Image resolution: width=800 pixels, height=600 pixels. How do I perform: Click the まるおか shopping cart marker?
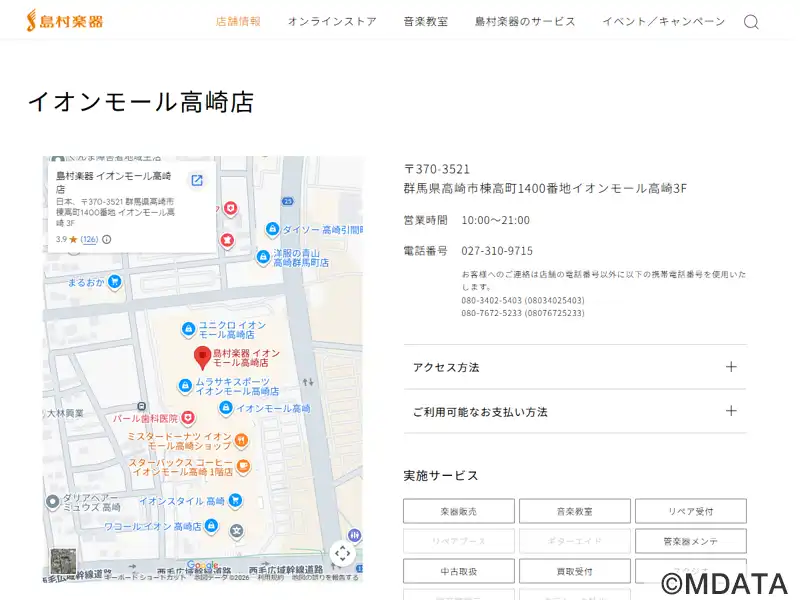click(x=115, y=282)
